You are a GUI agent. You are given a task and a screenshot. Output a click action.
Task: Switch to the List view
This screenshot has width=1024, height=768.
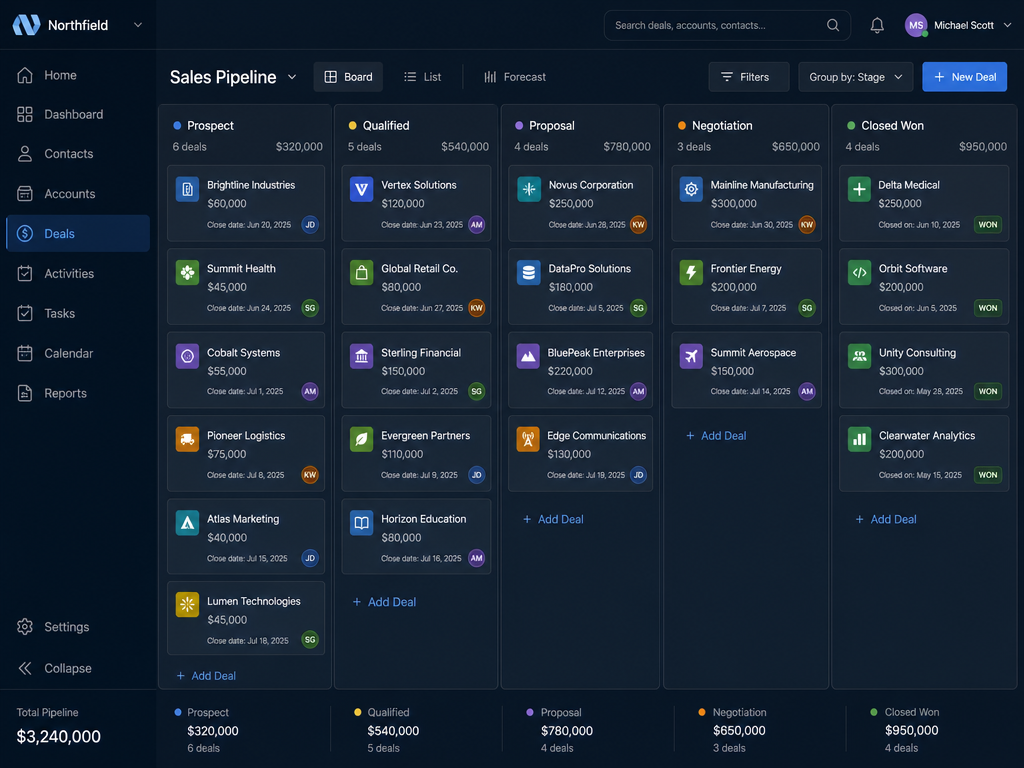(x=423, y=77)
